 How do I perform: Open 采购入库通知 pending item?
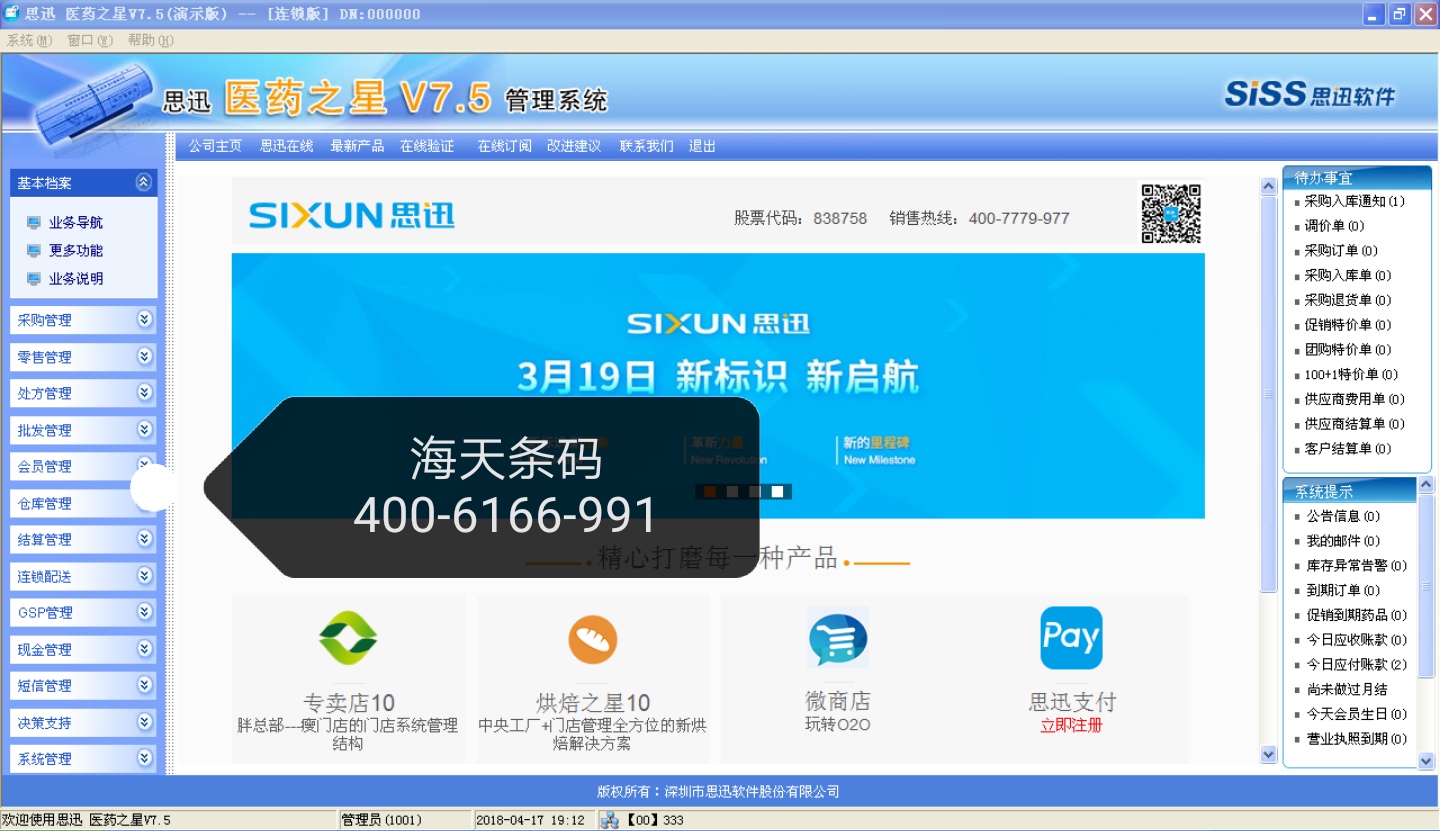click(1353, 201)
